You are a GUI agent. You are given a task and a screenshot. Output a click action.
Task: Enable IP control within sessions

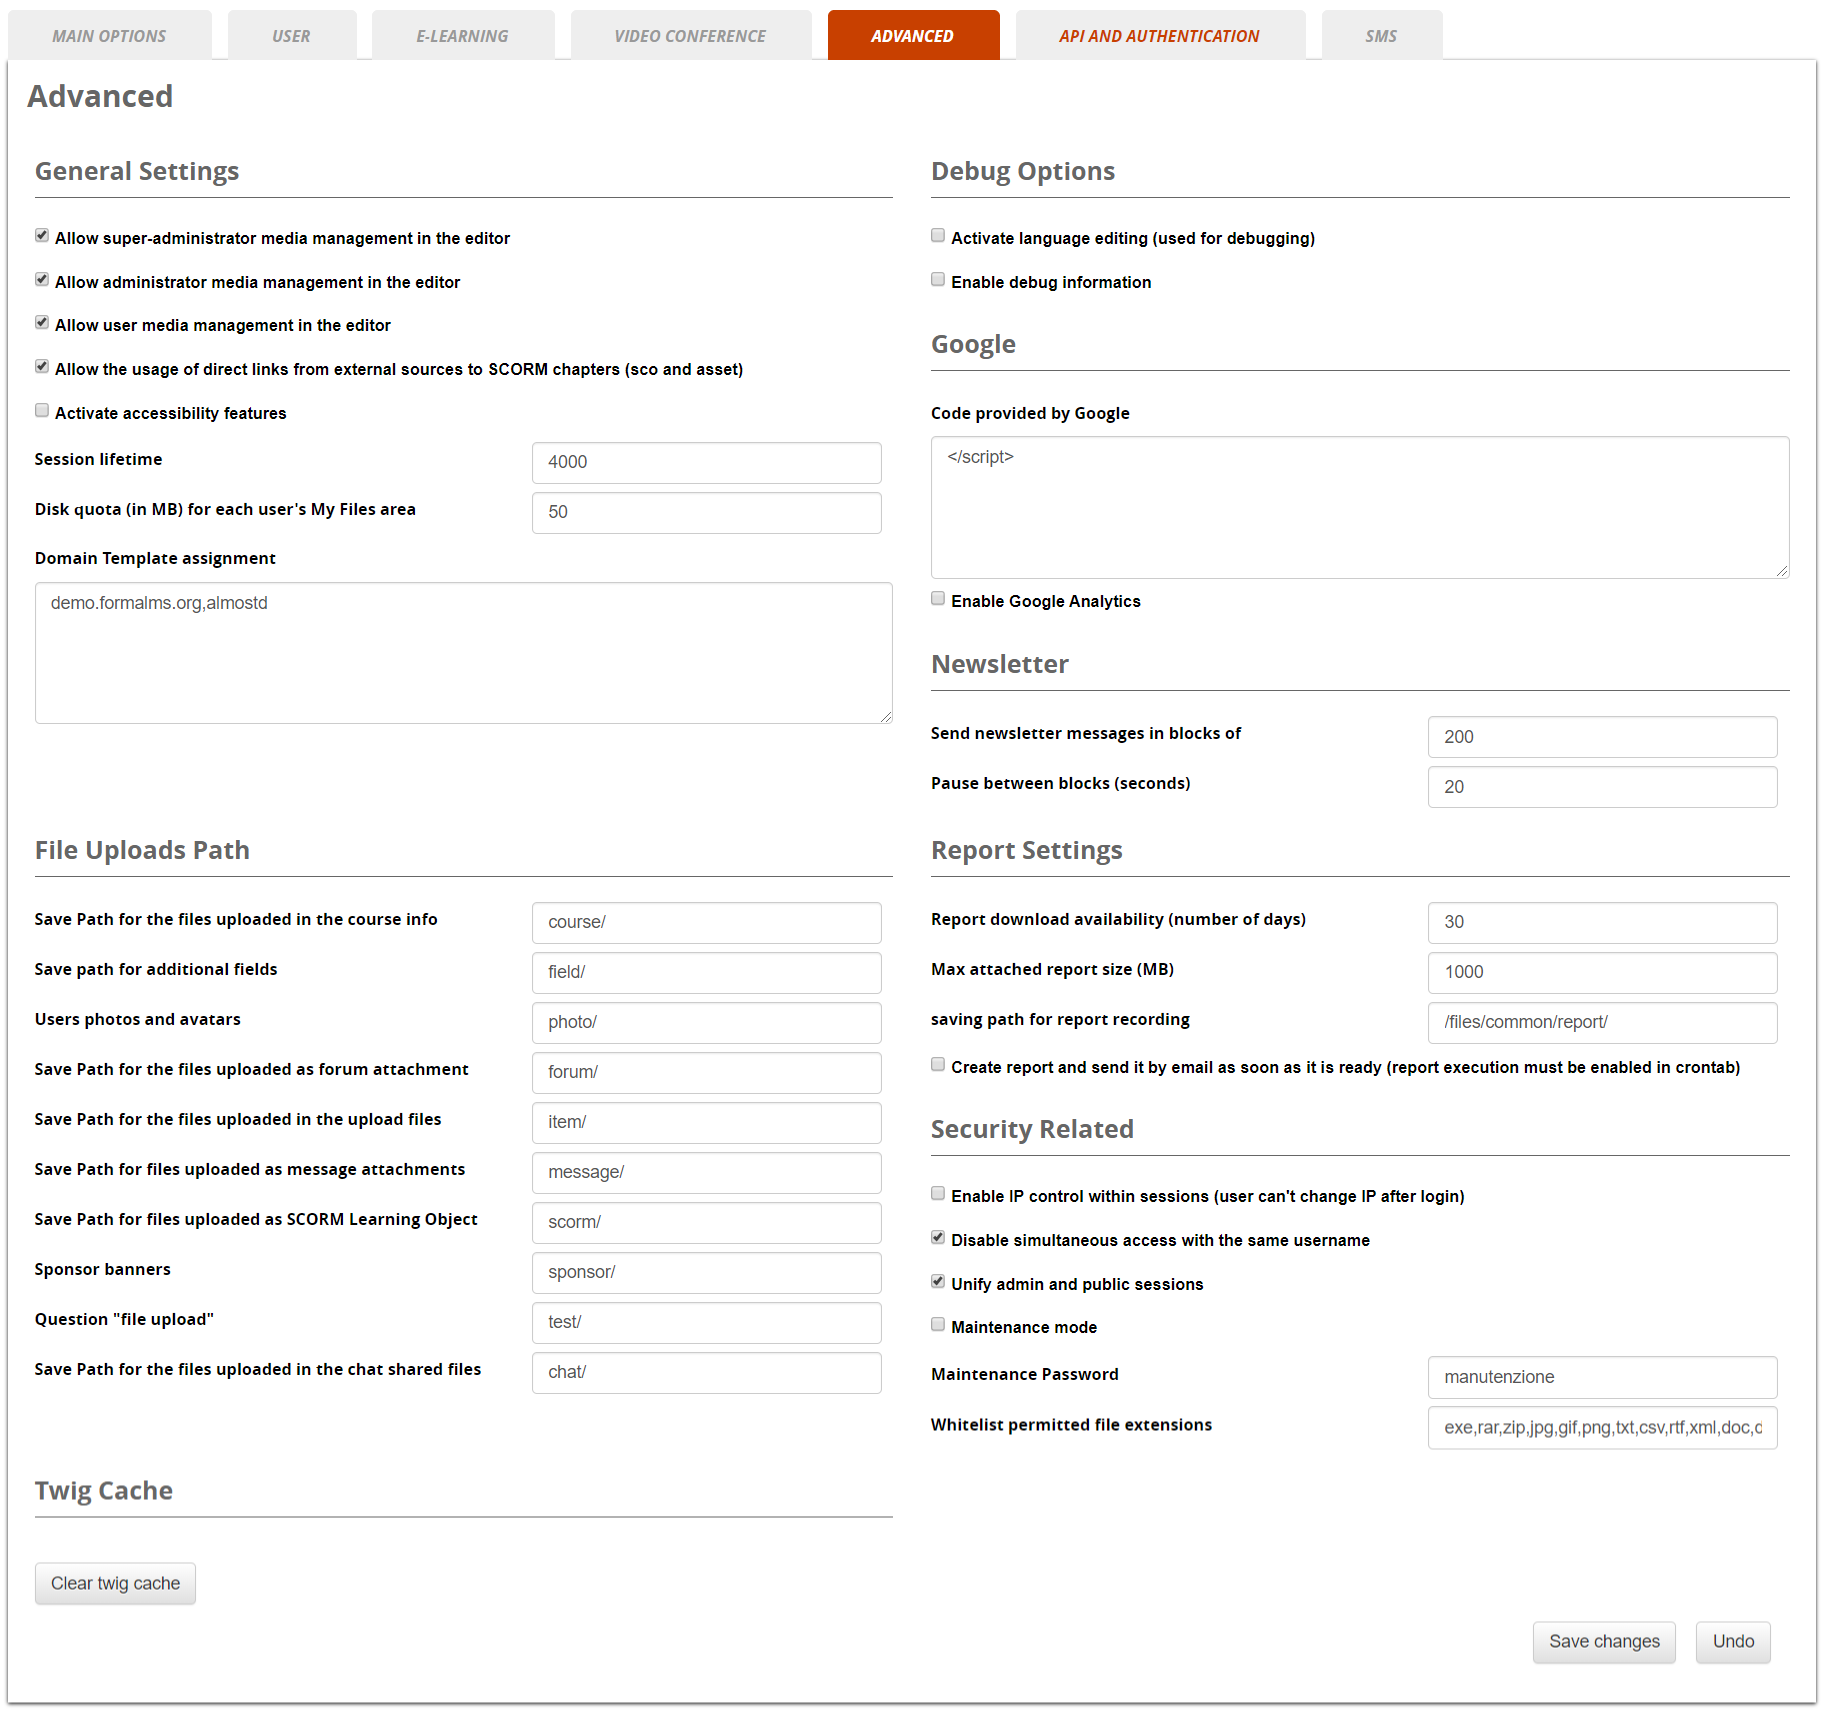[937, 1192]
